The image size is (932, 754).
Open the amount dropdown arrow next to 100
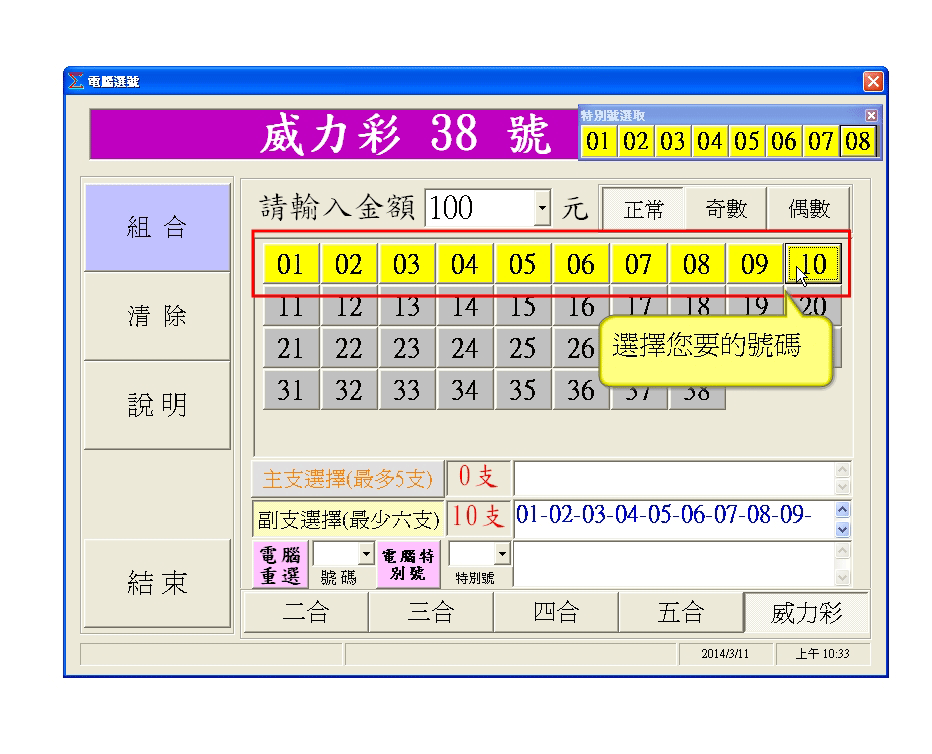pyautogui.click(x=542, y=208)
